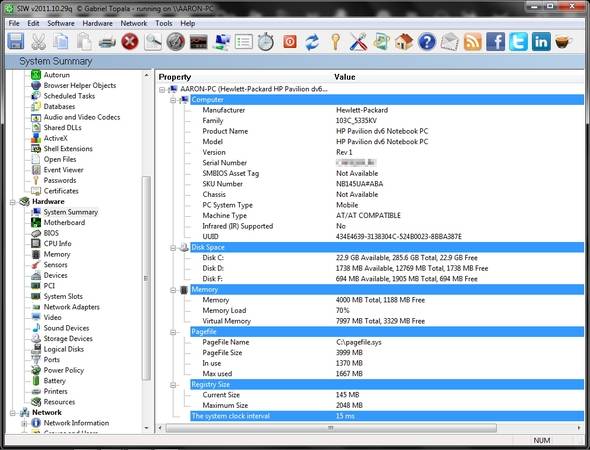Select Motherboard in the tree
This screenshot has width=590, height=450.
click(x=64, y=222)
